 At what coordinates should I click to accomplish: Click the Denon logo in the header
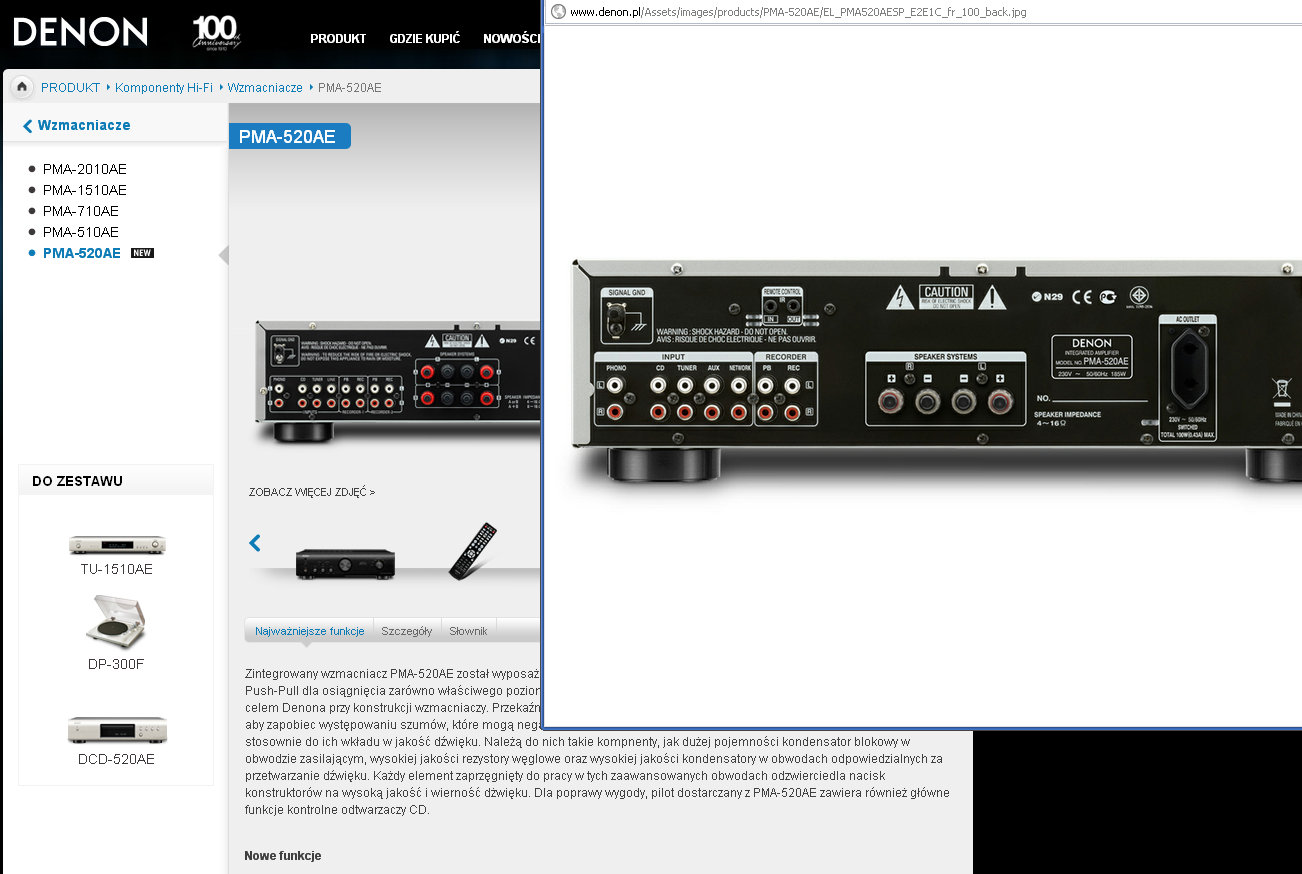tap(80, 32)
